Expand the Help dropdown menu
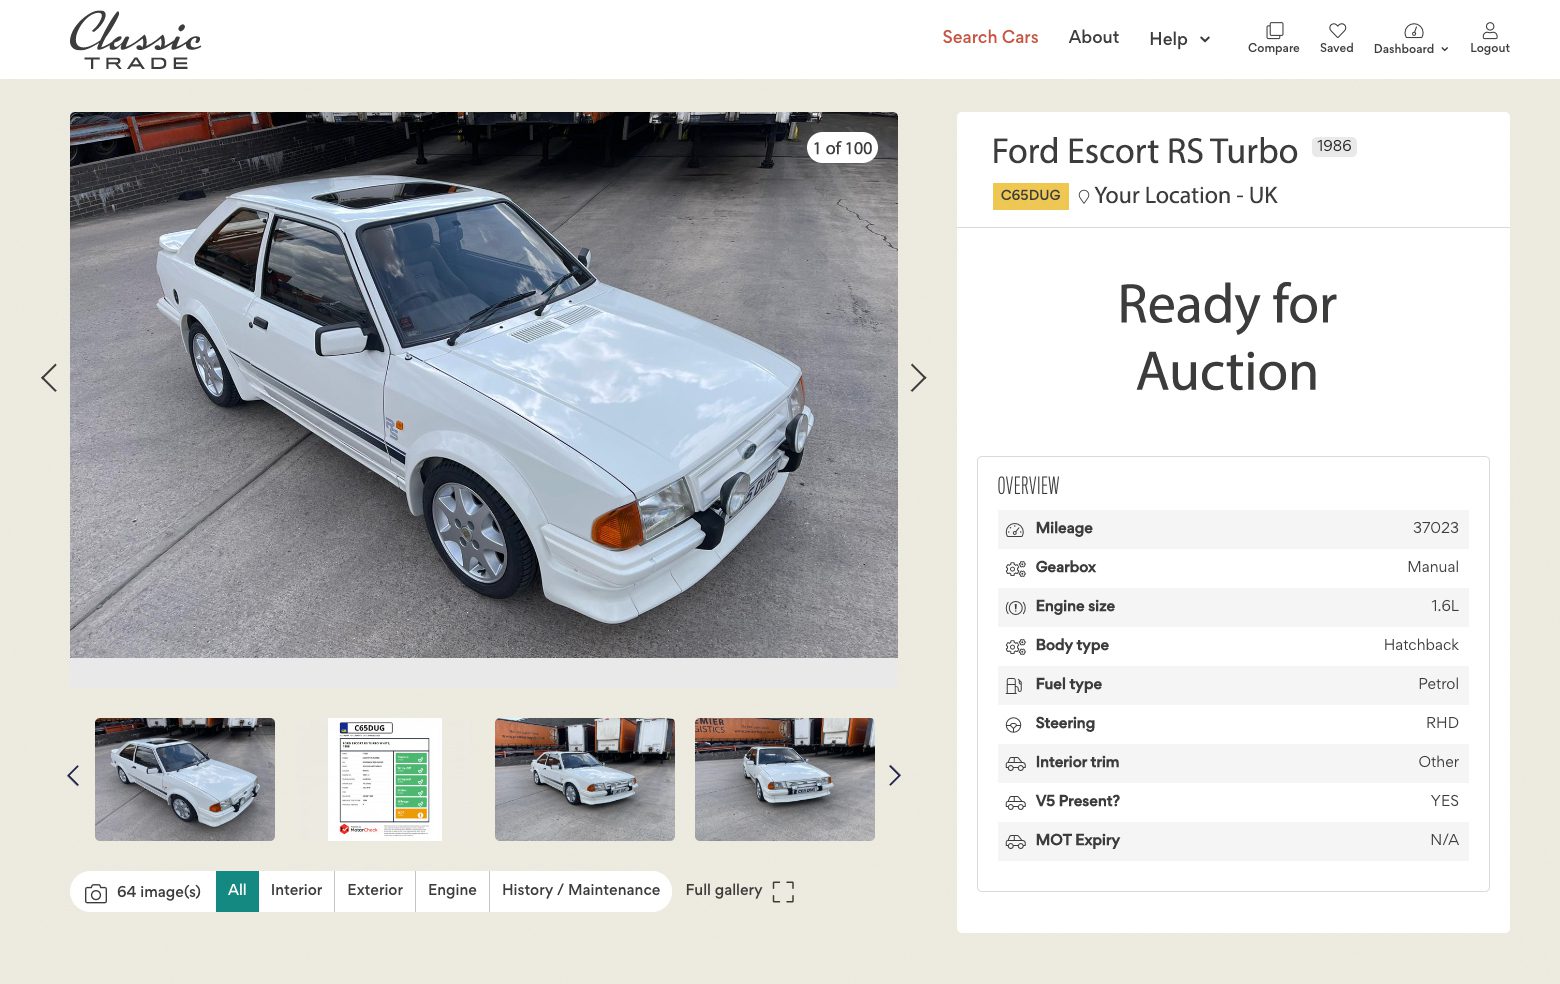Screen dimensions: 1560x984 point(1180,39)
